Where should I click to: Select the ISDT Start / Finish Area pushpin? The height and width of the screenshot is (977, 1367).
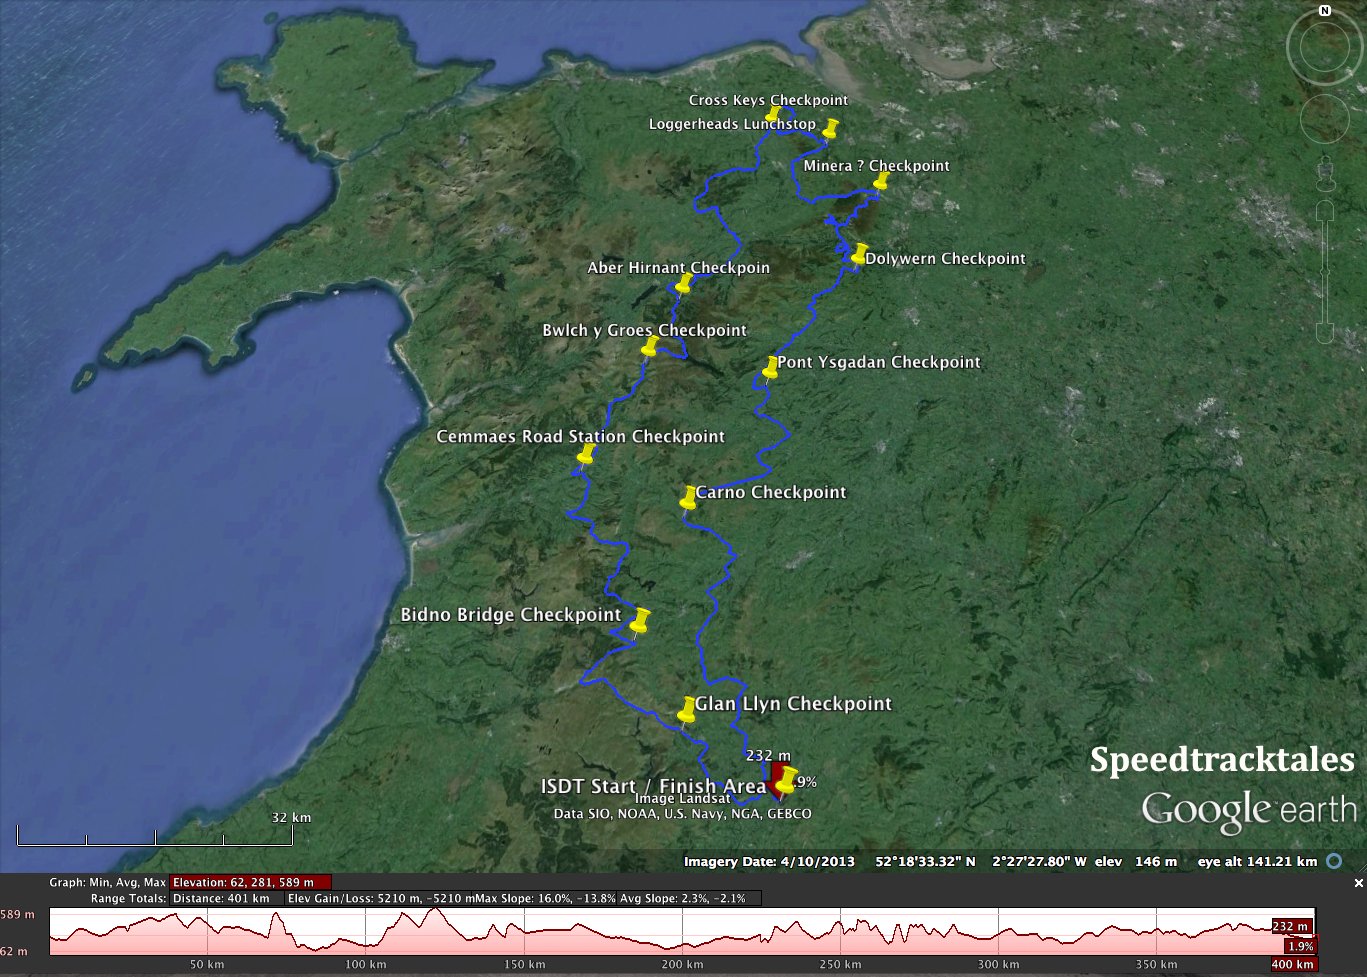point(787,778)
